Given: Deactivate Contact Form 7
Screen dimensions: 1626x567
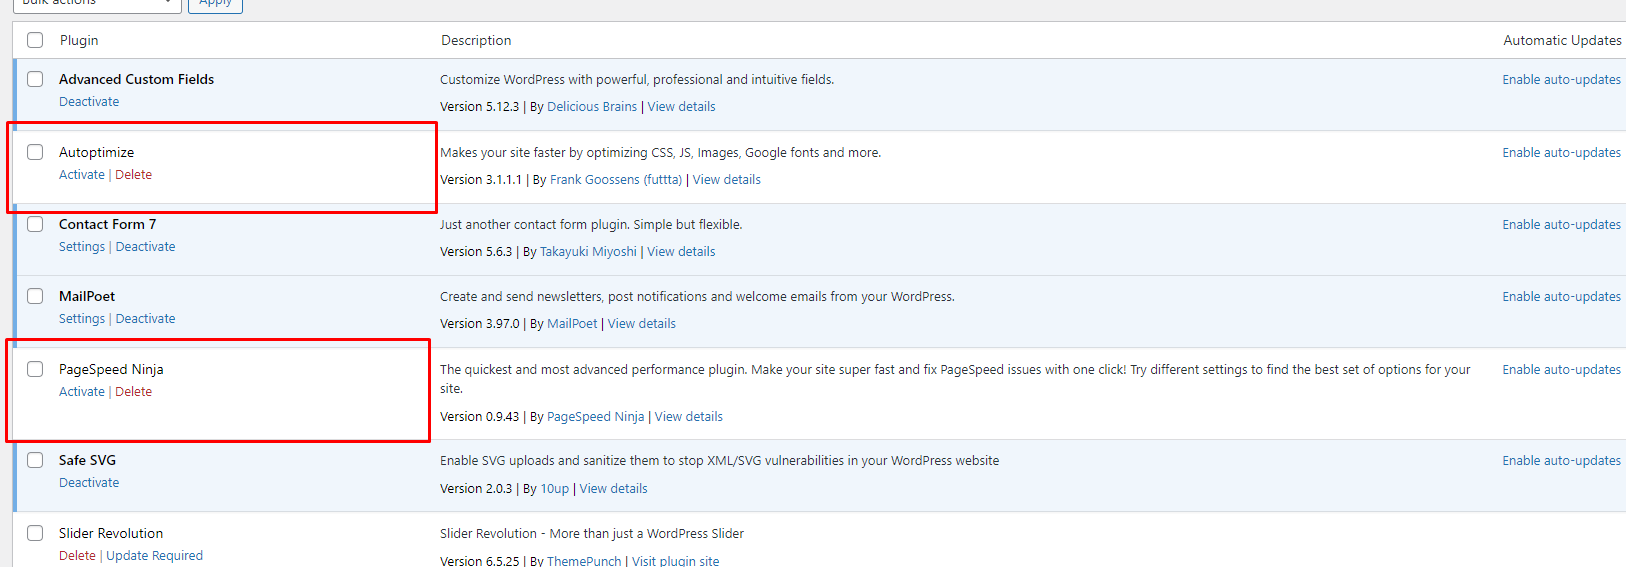Looking at the screenshot, I should (x=146, y=247).
